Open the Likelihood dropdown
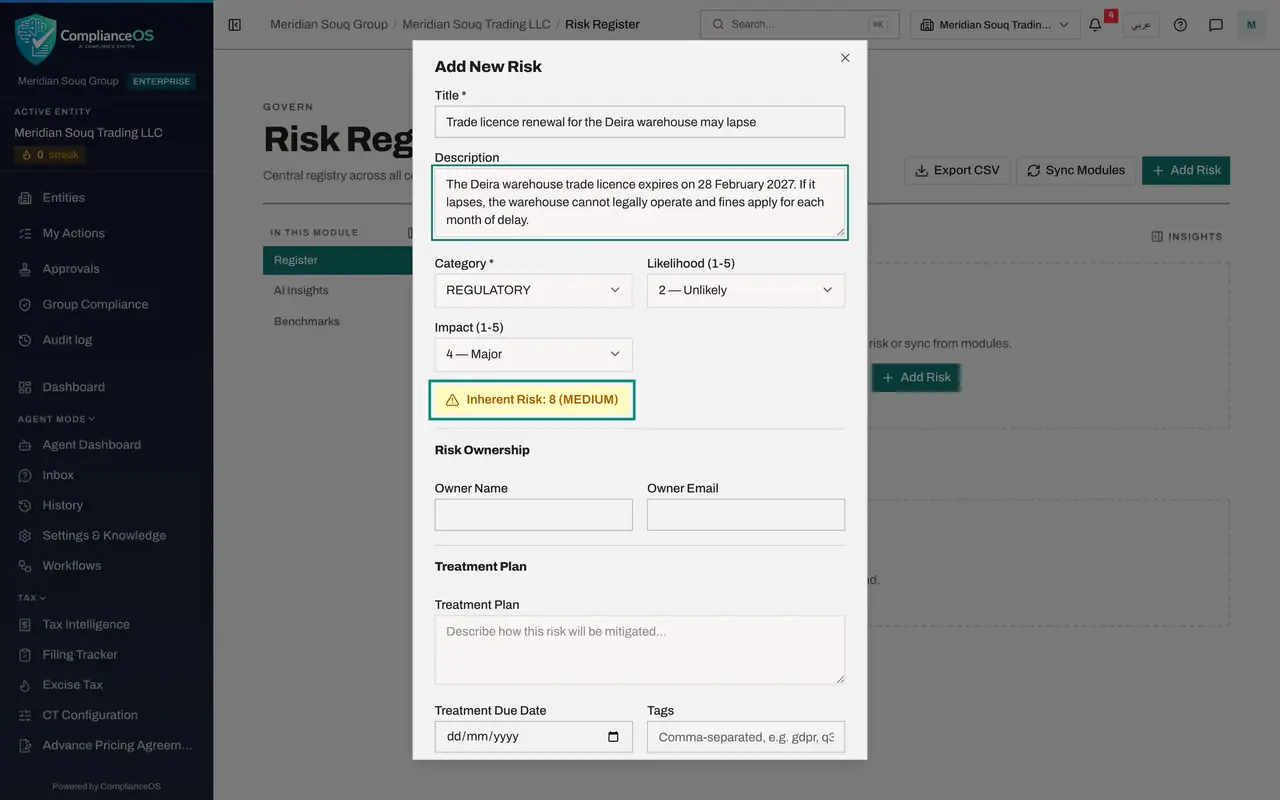This screenshot has width=1280, height=800. 746,290
